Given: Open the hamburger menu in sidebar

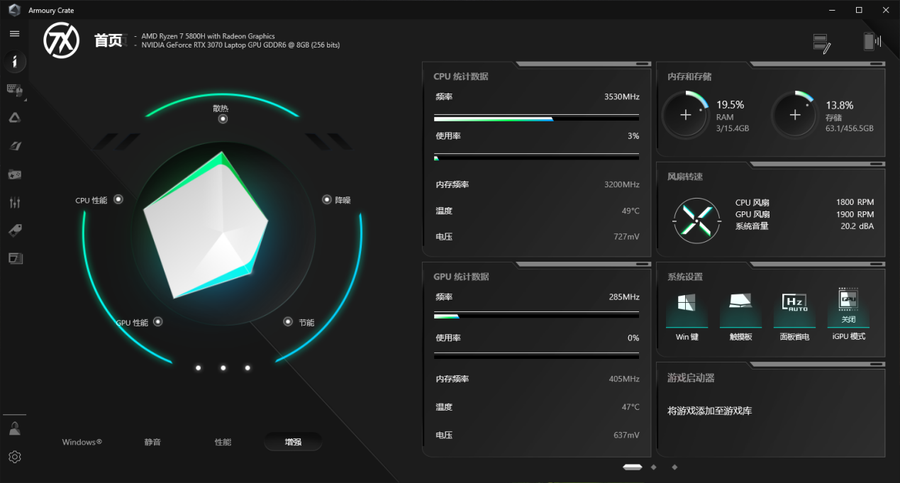Looking at the screenshot, I should point(15,34).
